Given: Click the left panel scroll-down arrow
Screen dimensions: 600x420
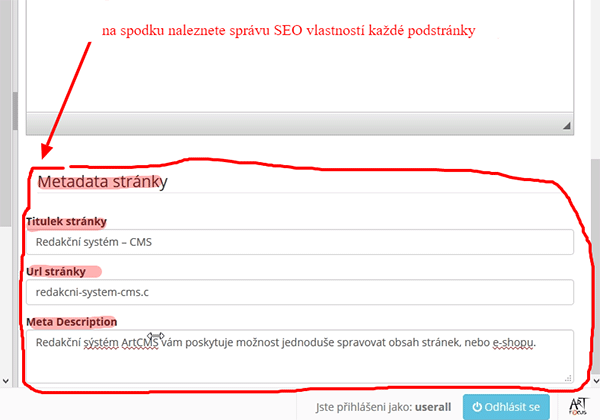Looking at the screenshot, I should coord(6,381).
